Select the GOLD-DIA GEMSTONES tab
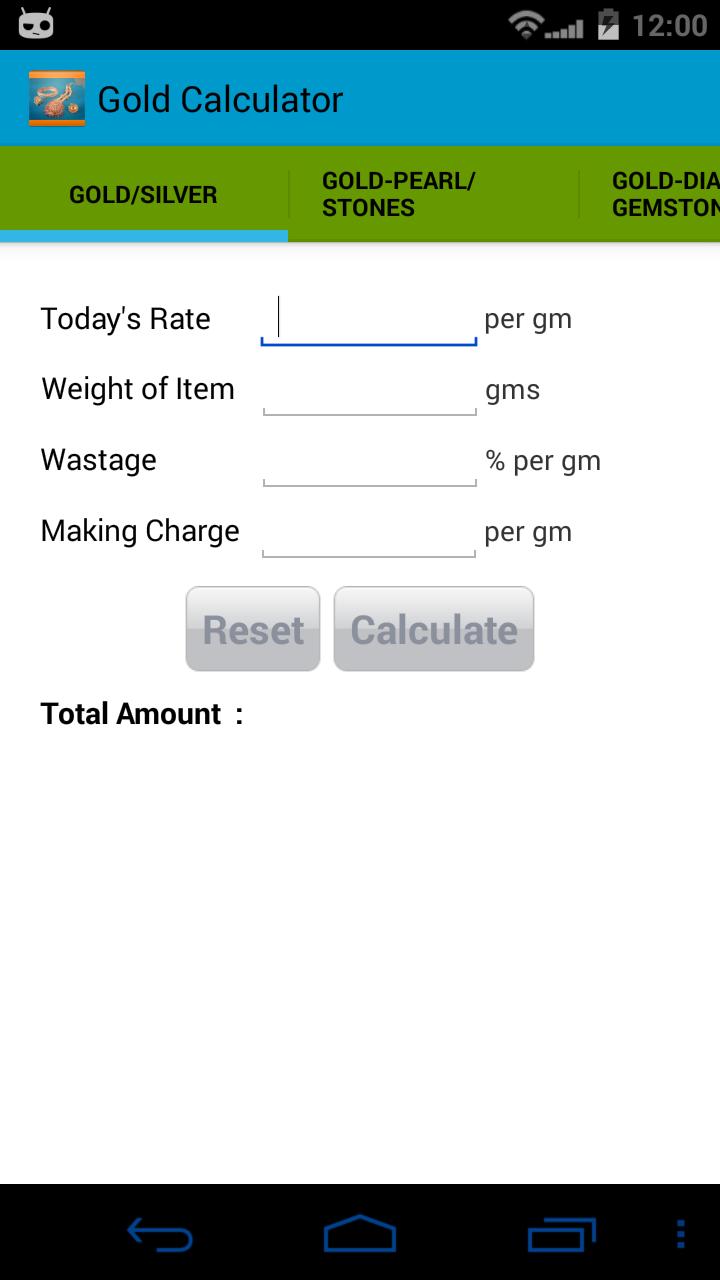 pyautogui.click(x=664, y=194)
